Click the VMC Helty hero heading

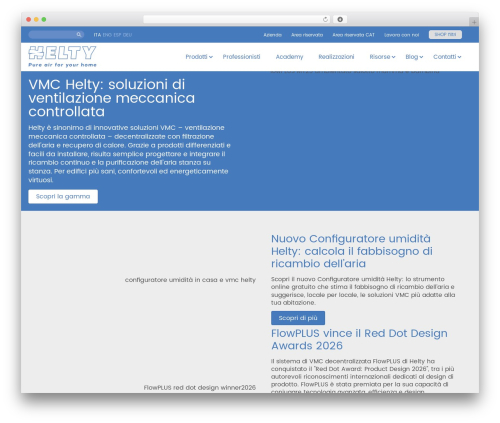click(111, 98)
